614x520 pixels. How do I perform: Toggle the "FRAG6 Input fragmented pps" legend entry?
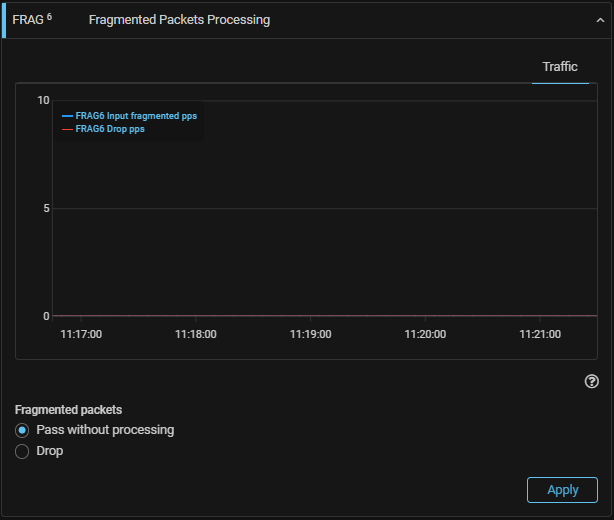(x=136, y=116)
